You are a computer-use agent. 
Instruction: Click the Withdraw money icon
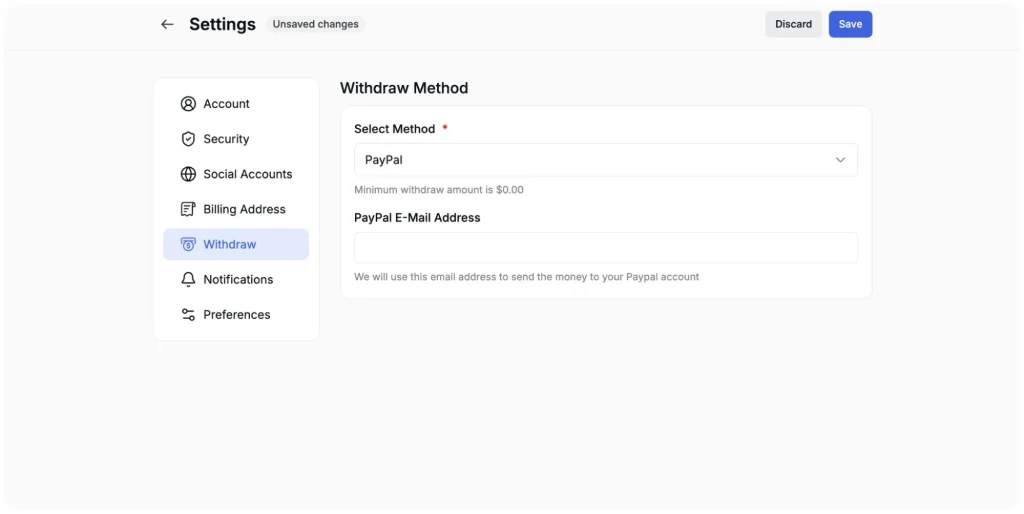[x=188, y=244]
